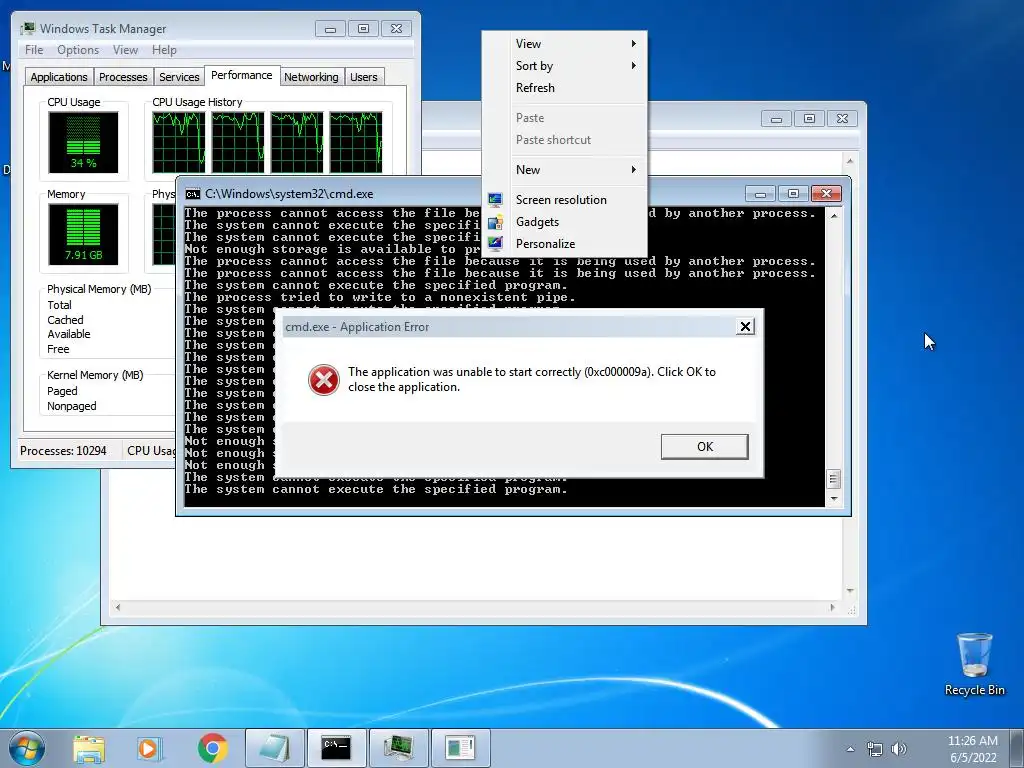The width and height of the screenshot is (1024, 768).
Task: Maximize the Windows Task Manager window
Action: (x=364, y=29)
